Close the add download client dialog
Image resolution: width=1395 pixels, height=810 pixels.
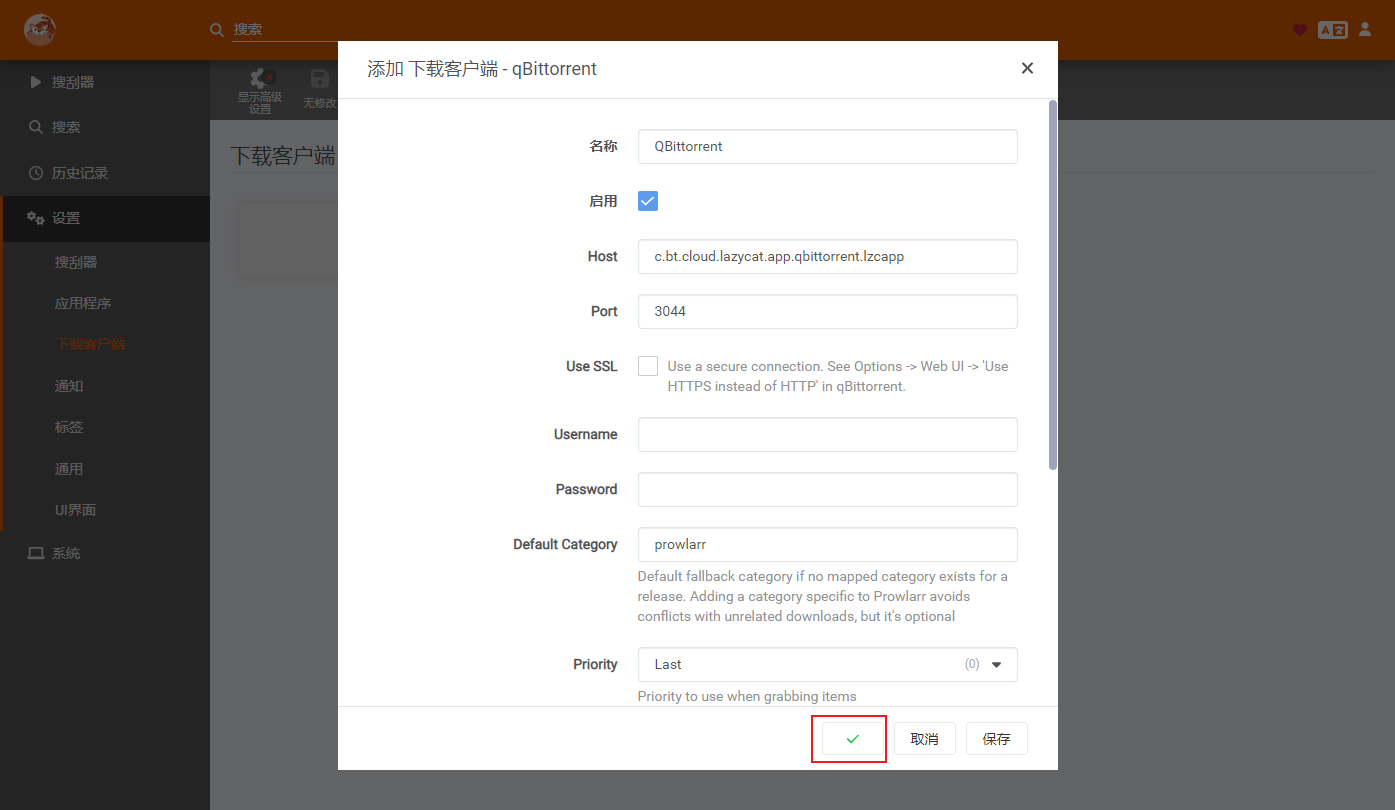[x=1027, y=68]
